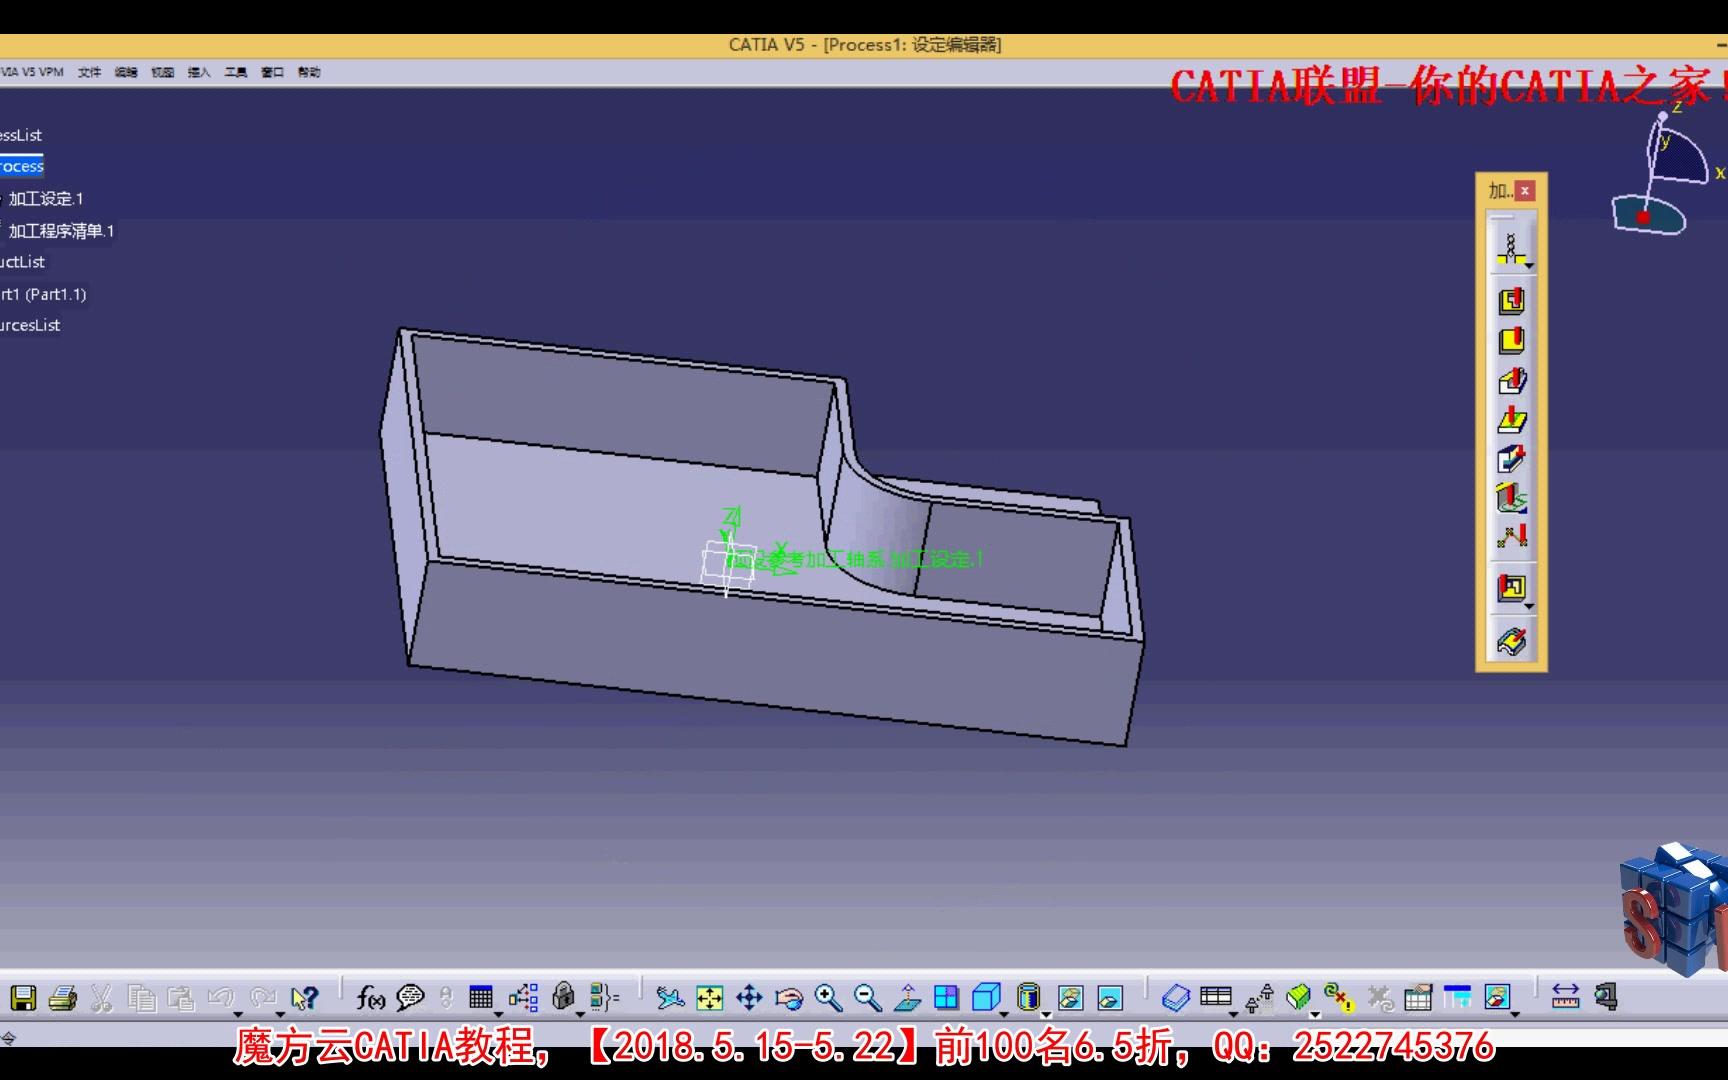This screenshot has width=1728, height=1080.
Task: Open the 视图 (View) menu
Action: pyautogui.click(x=163, y=72)
